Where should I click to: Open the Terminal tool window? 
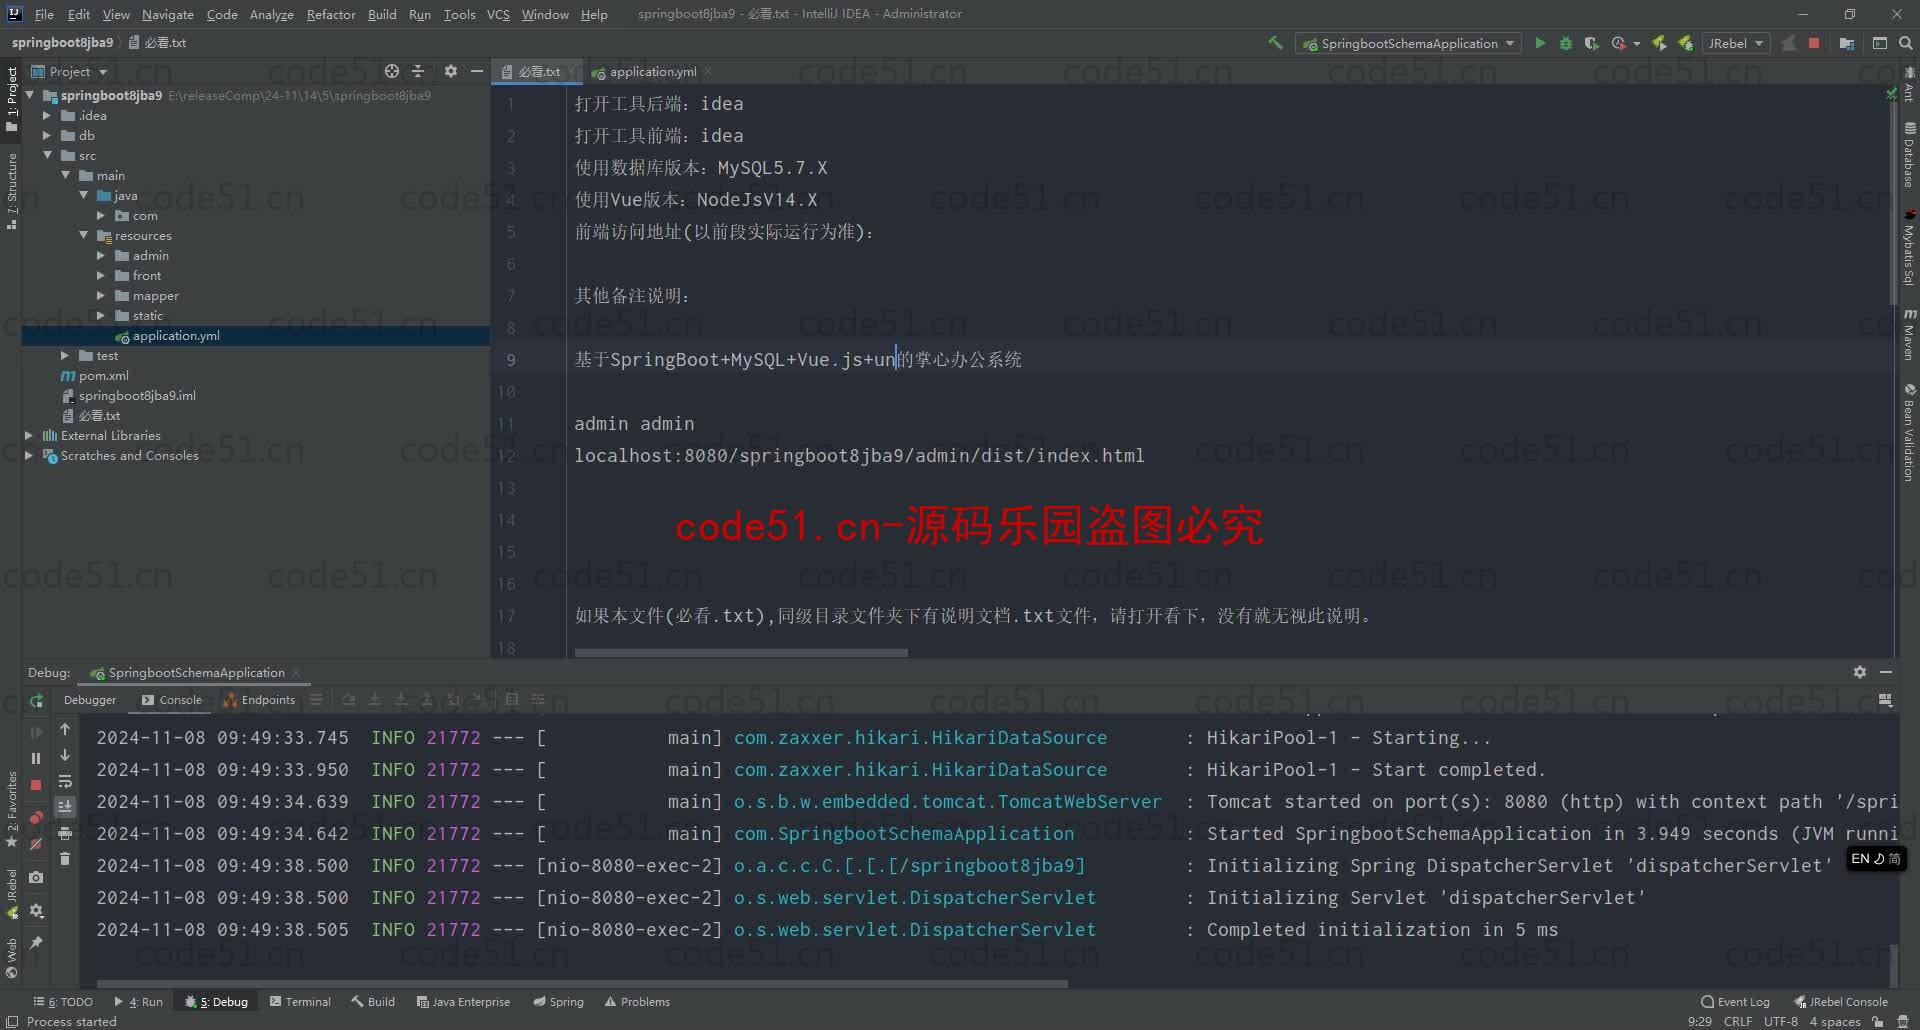pos(300,1001)
